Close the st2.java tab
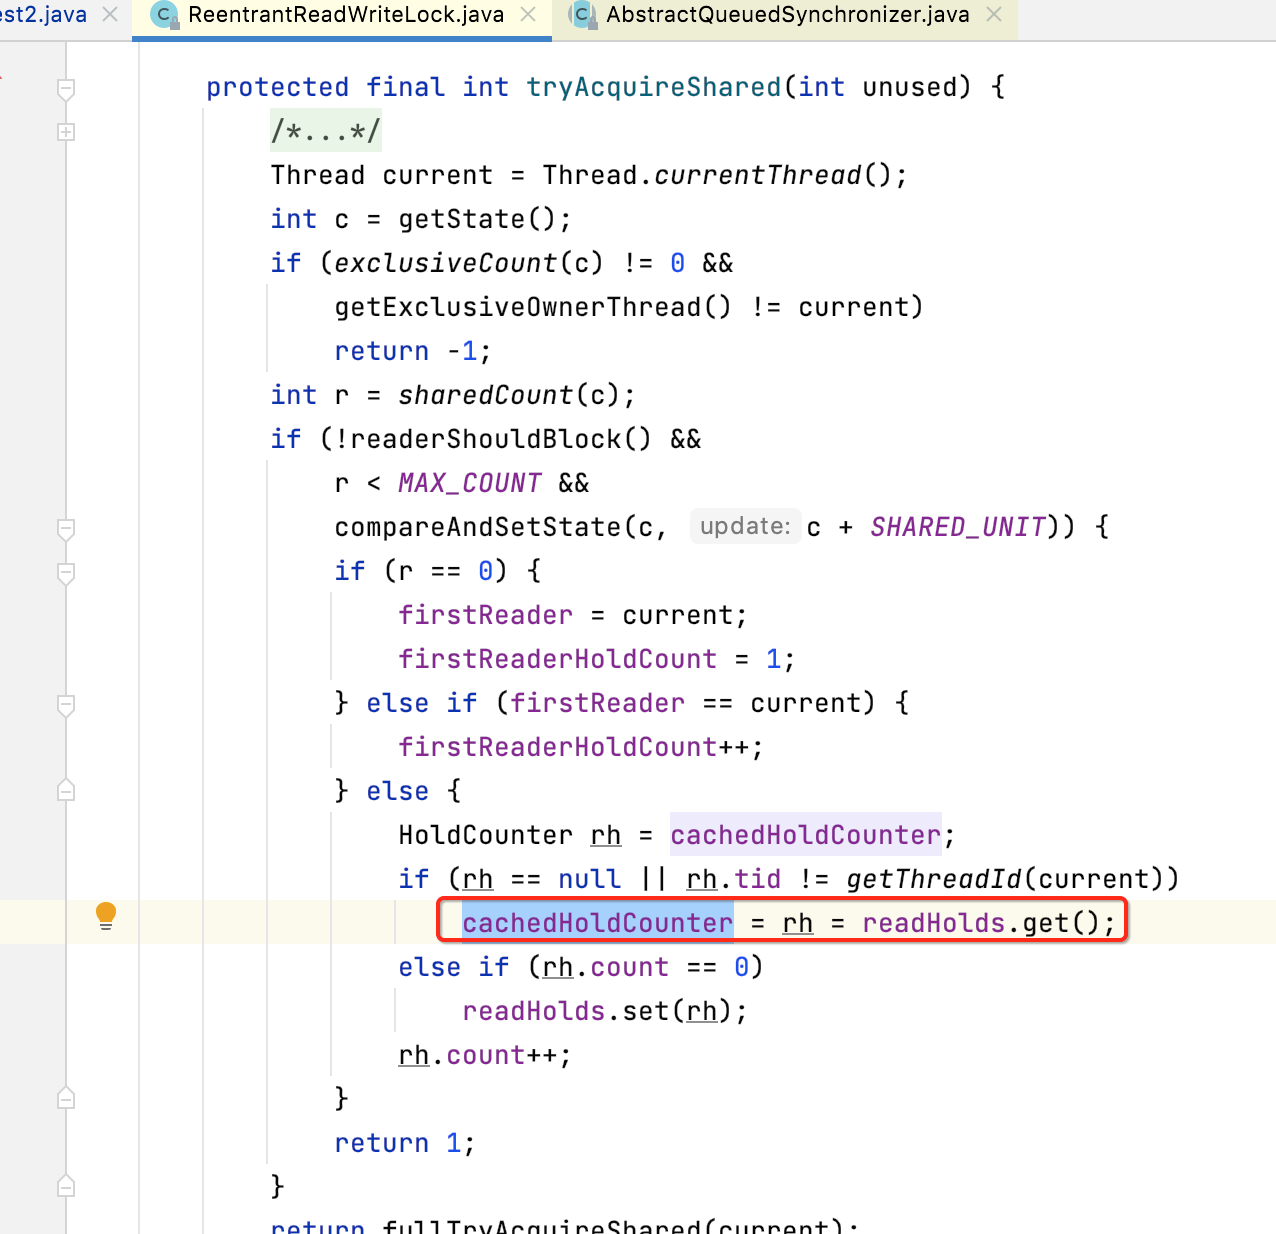Image resolution: width=1276 pixels, height=1234 pixels. (x=111, y=14)
